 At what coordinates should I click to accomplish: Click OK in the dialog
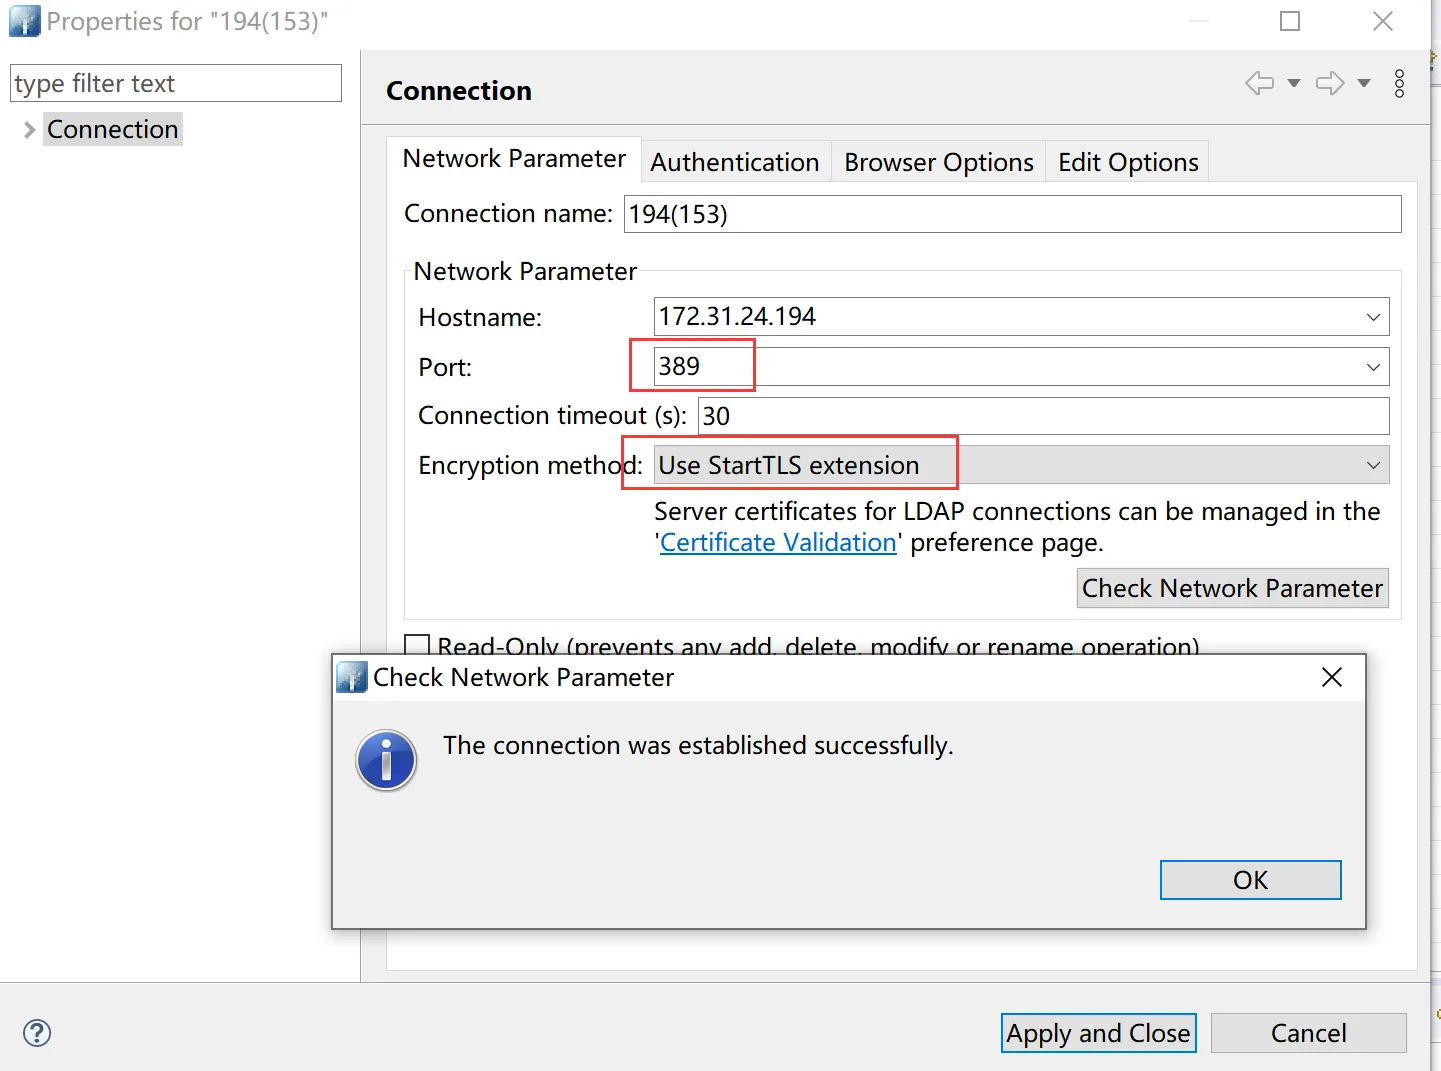point(1250,880)
